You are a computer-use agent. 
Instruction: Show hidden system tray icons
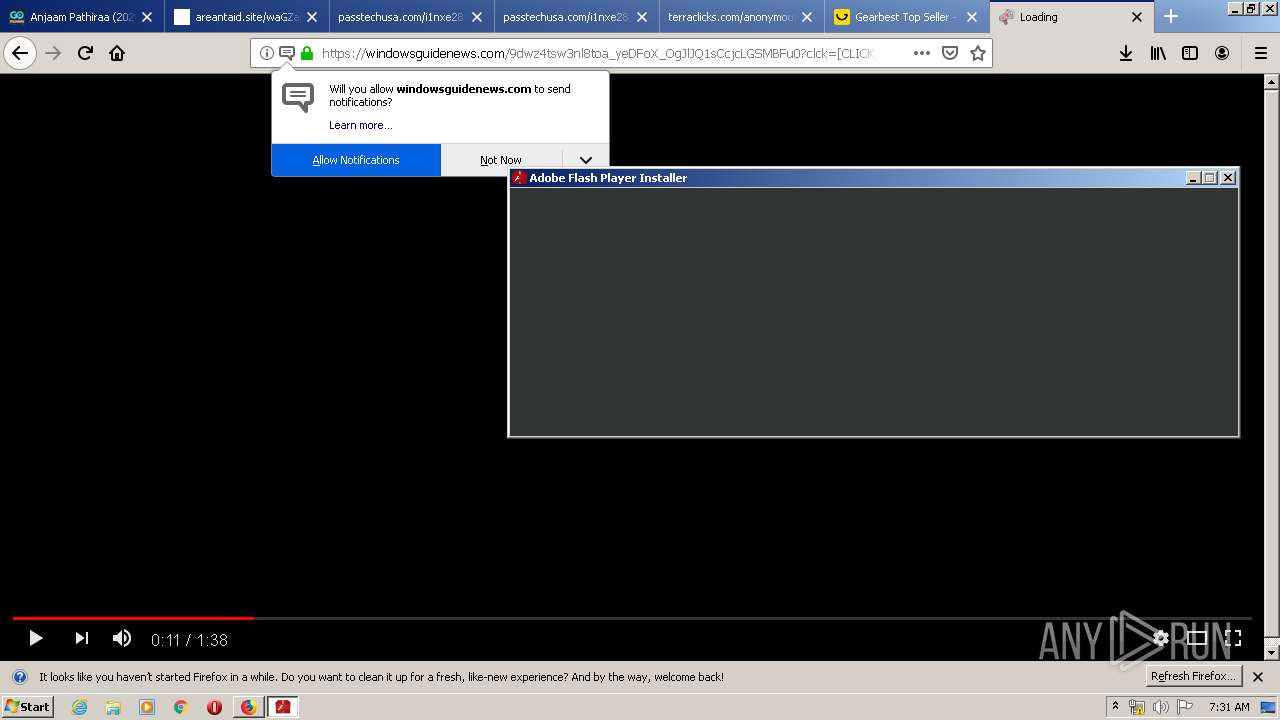pos(1116,706)
